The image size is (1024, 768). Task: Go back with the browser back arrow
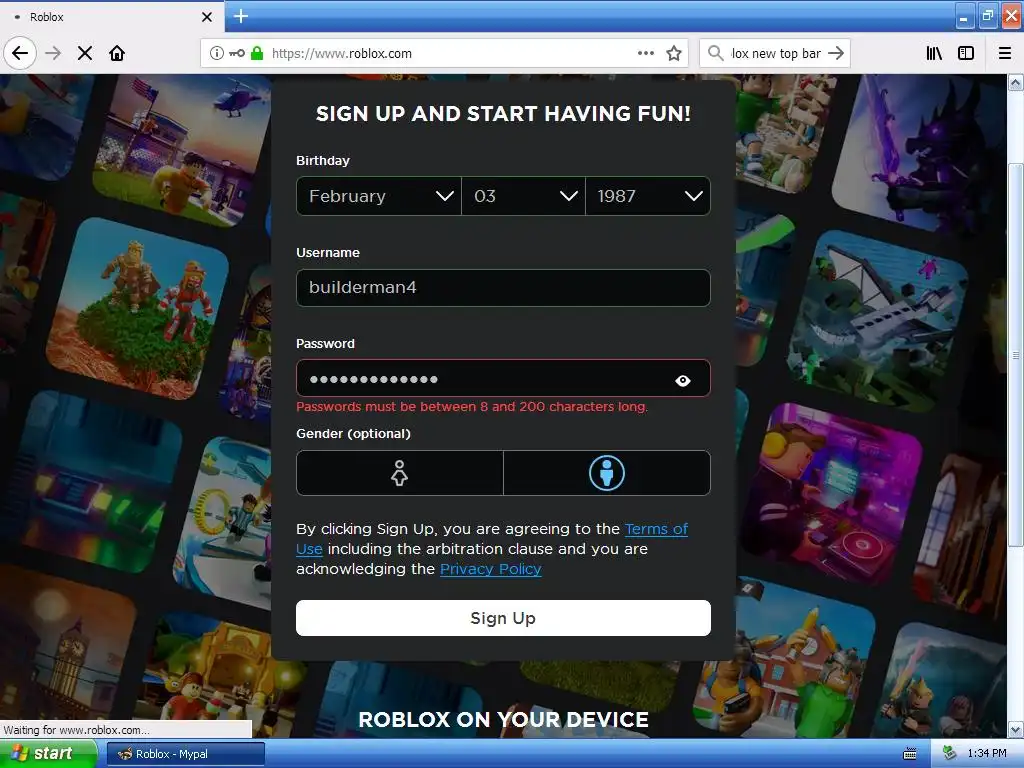pos(20,53)
